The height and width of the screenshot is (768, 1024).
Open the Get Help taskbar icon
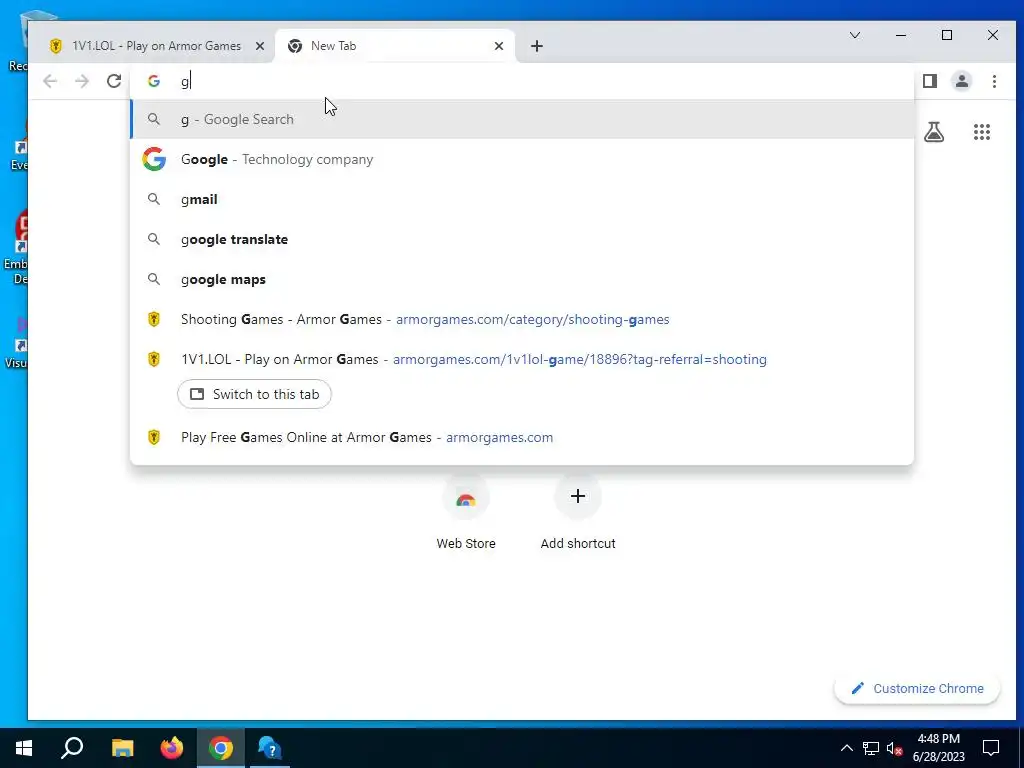click(x=270, y=748)
